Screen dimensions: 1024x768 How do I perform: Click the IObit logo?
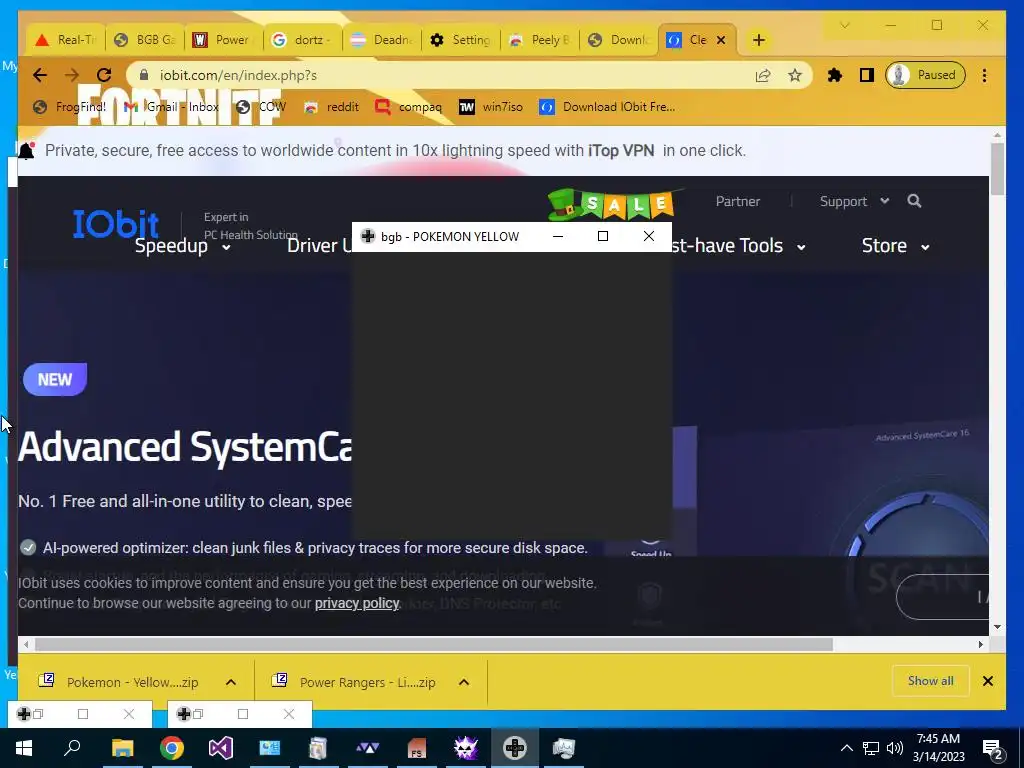point(116,223)
